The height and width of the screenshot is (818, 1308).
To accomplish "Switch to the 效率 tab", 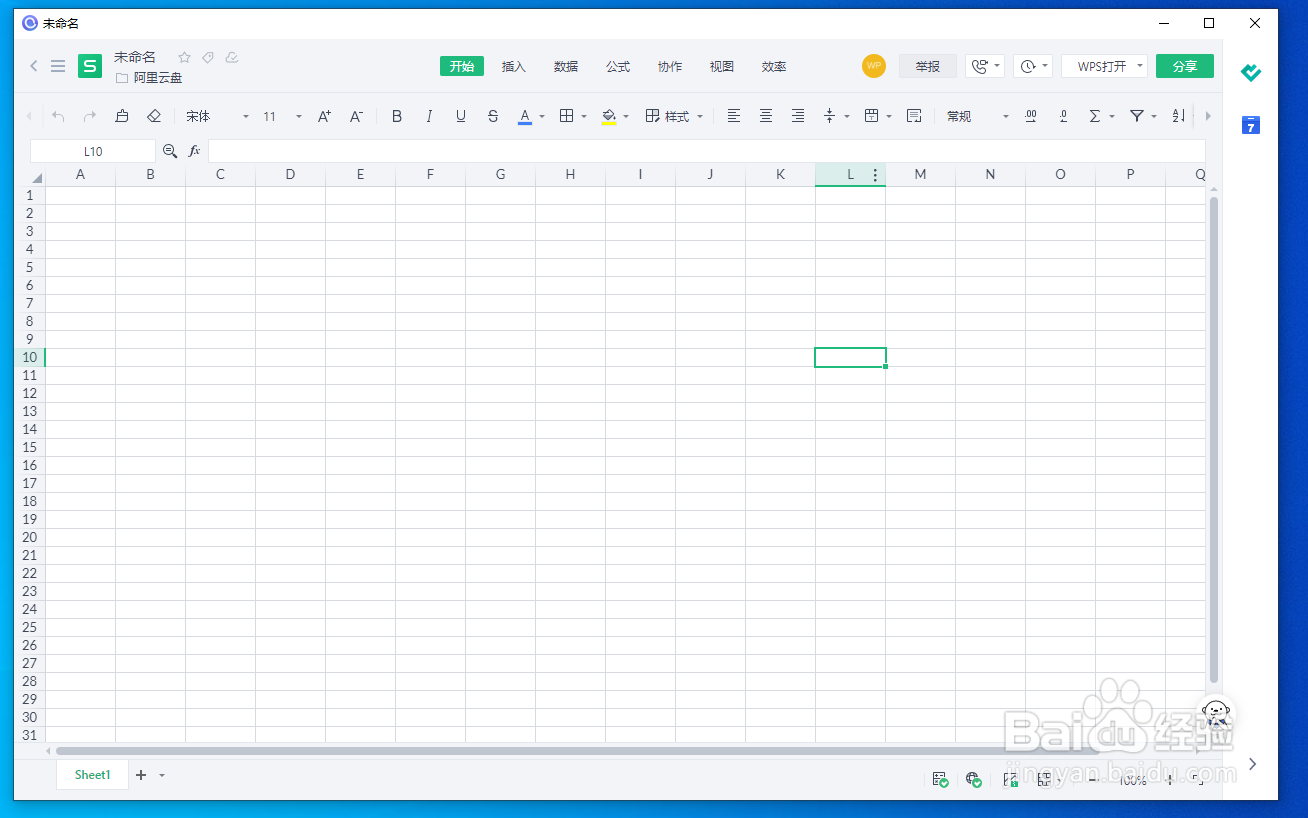I will point(774,66).
